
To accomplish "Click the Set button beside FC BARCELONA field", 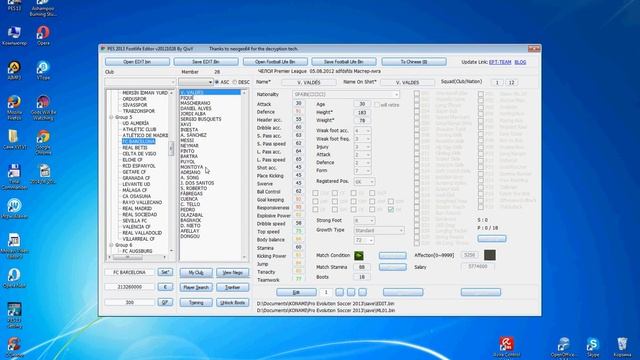I will point(165,272).
